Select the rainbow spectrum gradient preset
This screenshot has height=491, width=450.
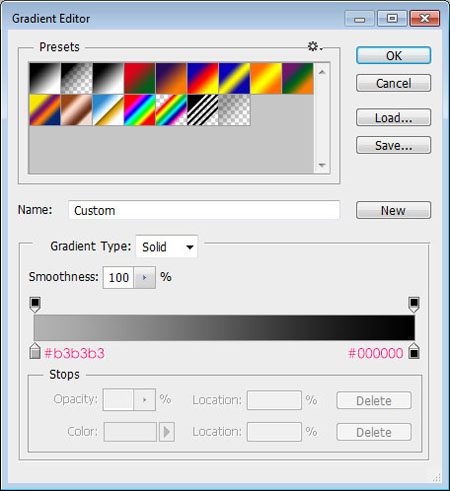[140, 110]
